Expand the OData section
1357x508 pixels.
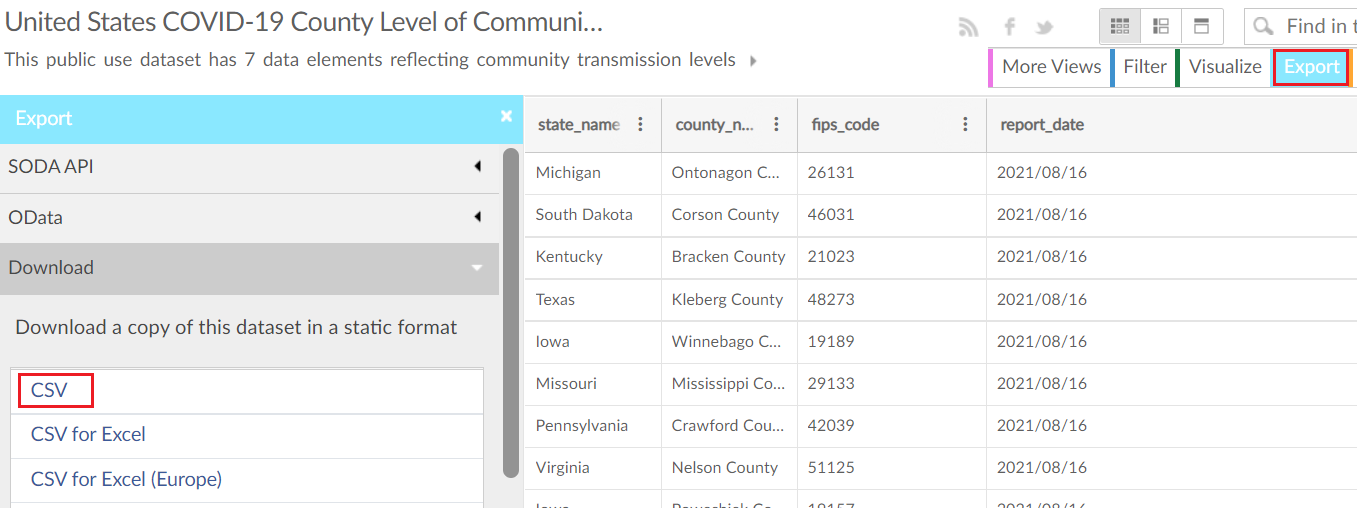pos(248,217)
